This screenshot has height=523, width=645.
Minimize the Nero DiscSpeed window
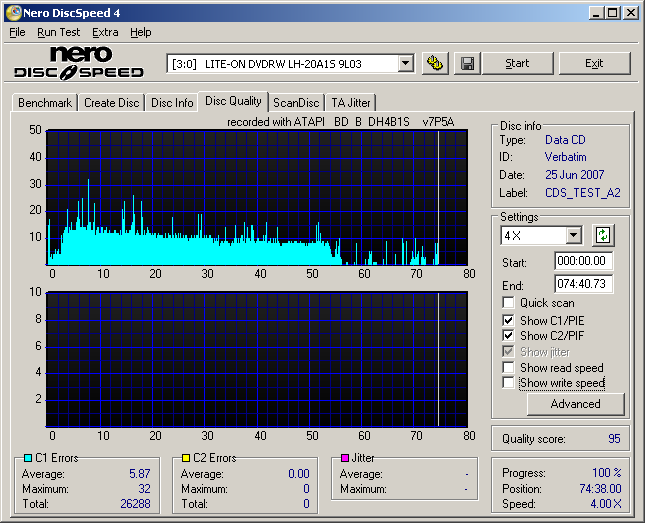click(597, 13)
